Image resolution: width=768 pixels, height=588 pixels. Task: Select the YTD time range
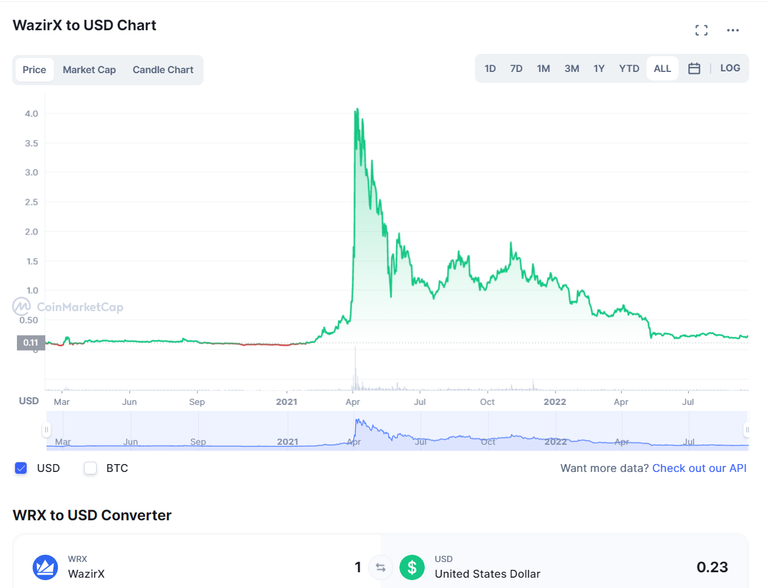(x=629, y=69)
